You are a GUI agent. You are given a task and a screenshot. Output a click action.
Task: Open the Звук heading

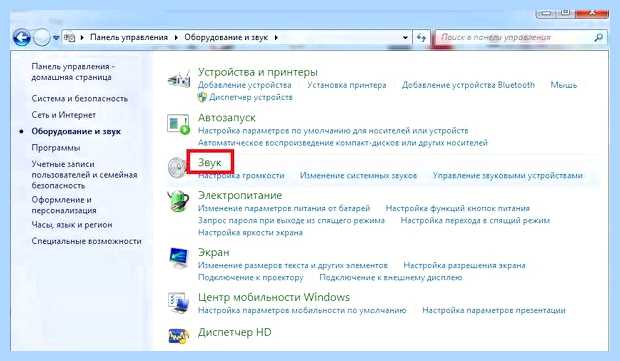click(210, 163)
